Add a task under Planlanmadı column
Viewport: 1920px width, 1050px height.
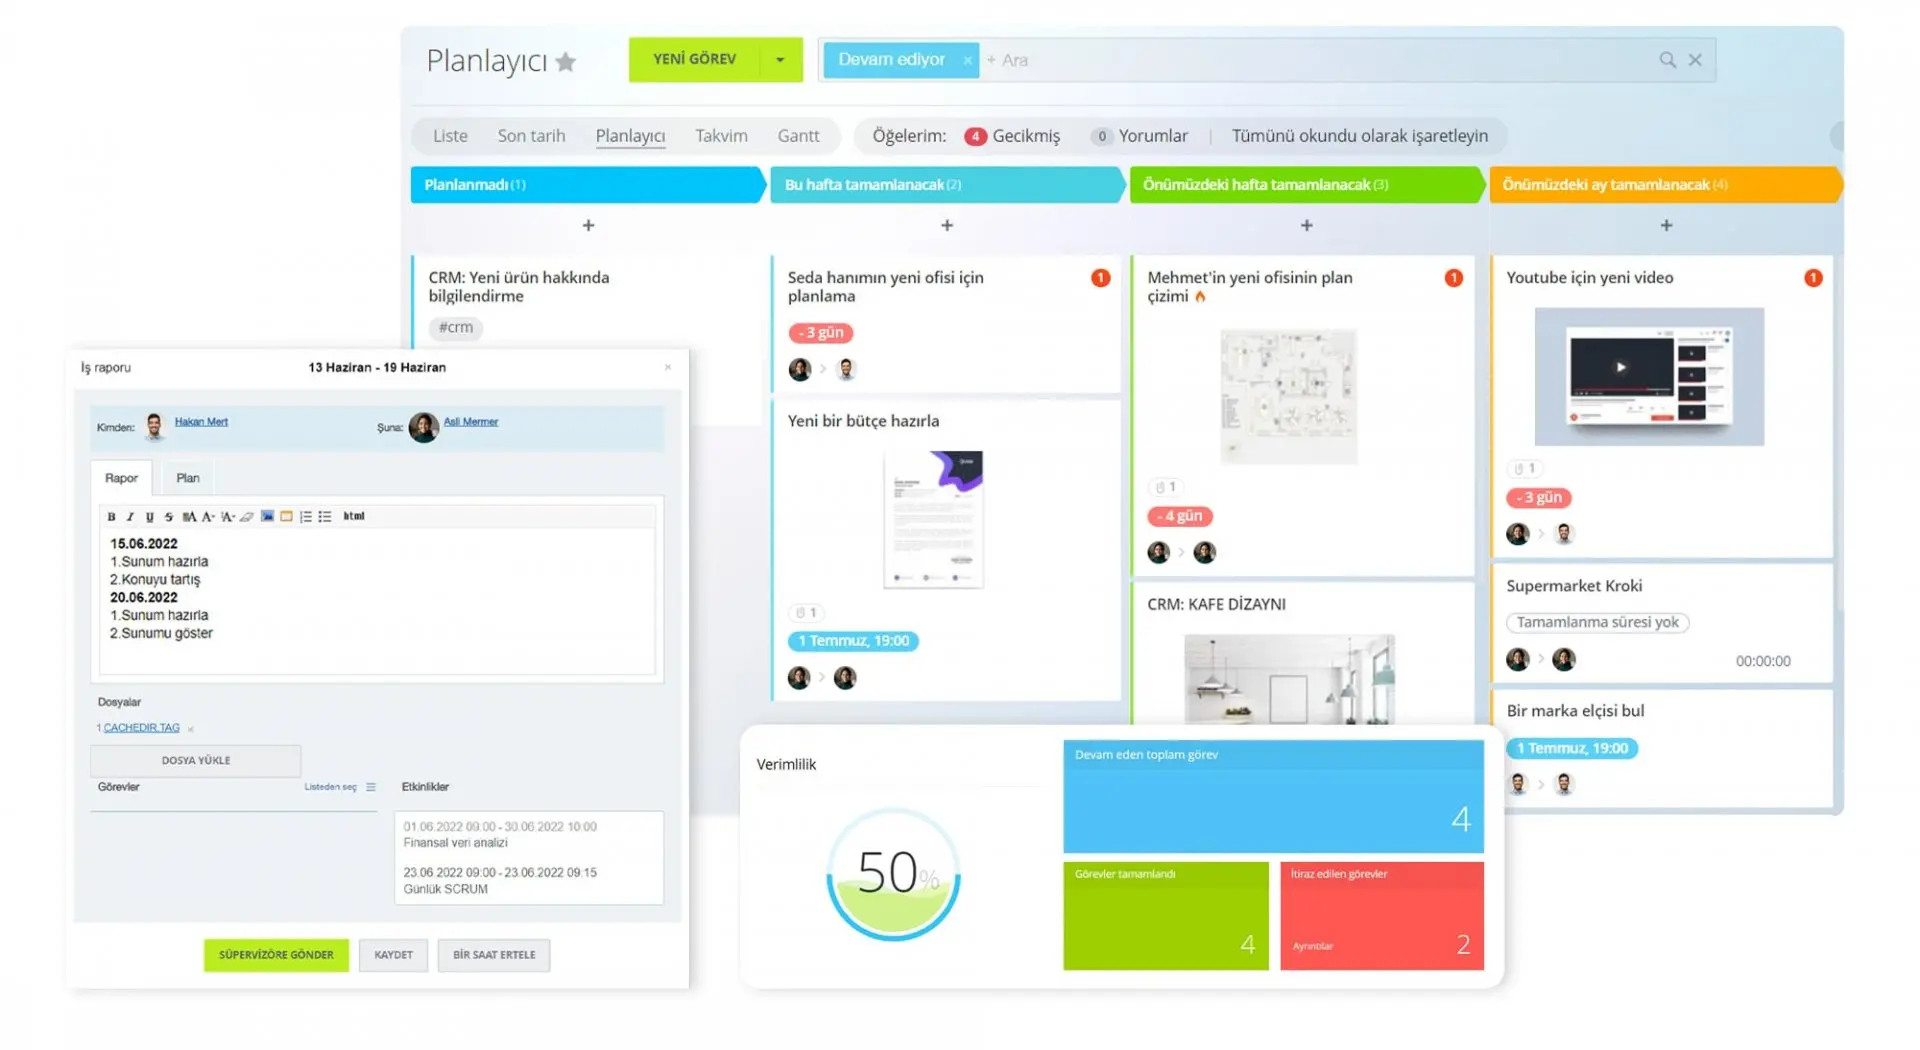pos(588,226)
